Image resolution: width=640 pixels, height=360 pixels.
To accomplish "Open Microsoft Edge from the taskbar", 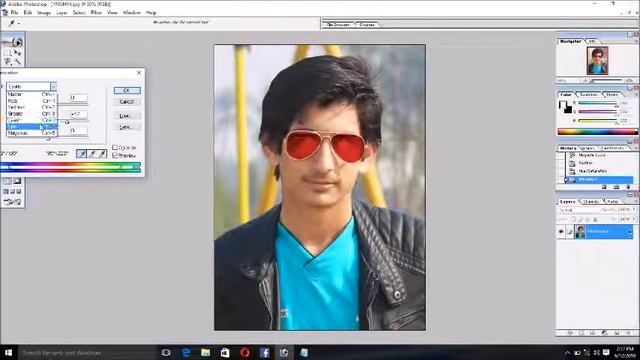I will click(x=186, y=352).
